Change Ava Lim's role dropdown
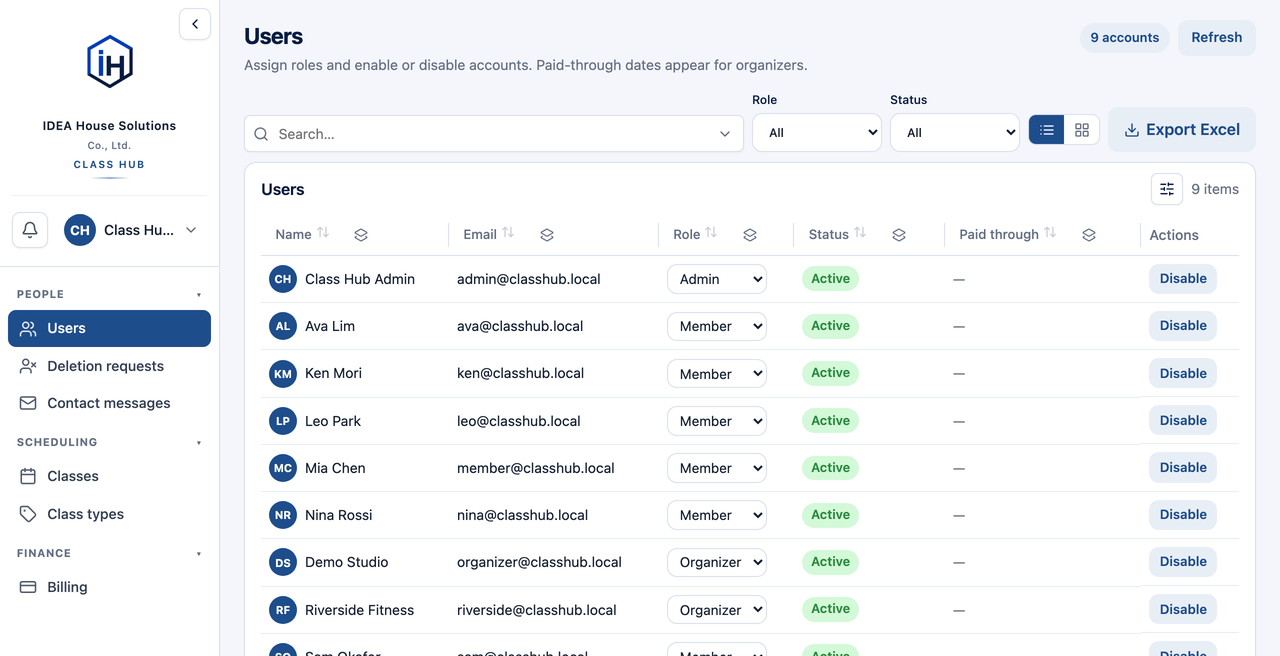 (717, 326)
